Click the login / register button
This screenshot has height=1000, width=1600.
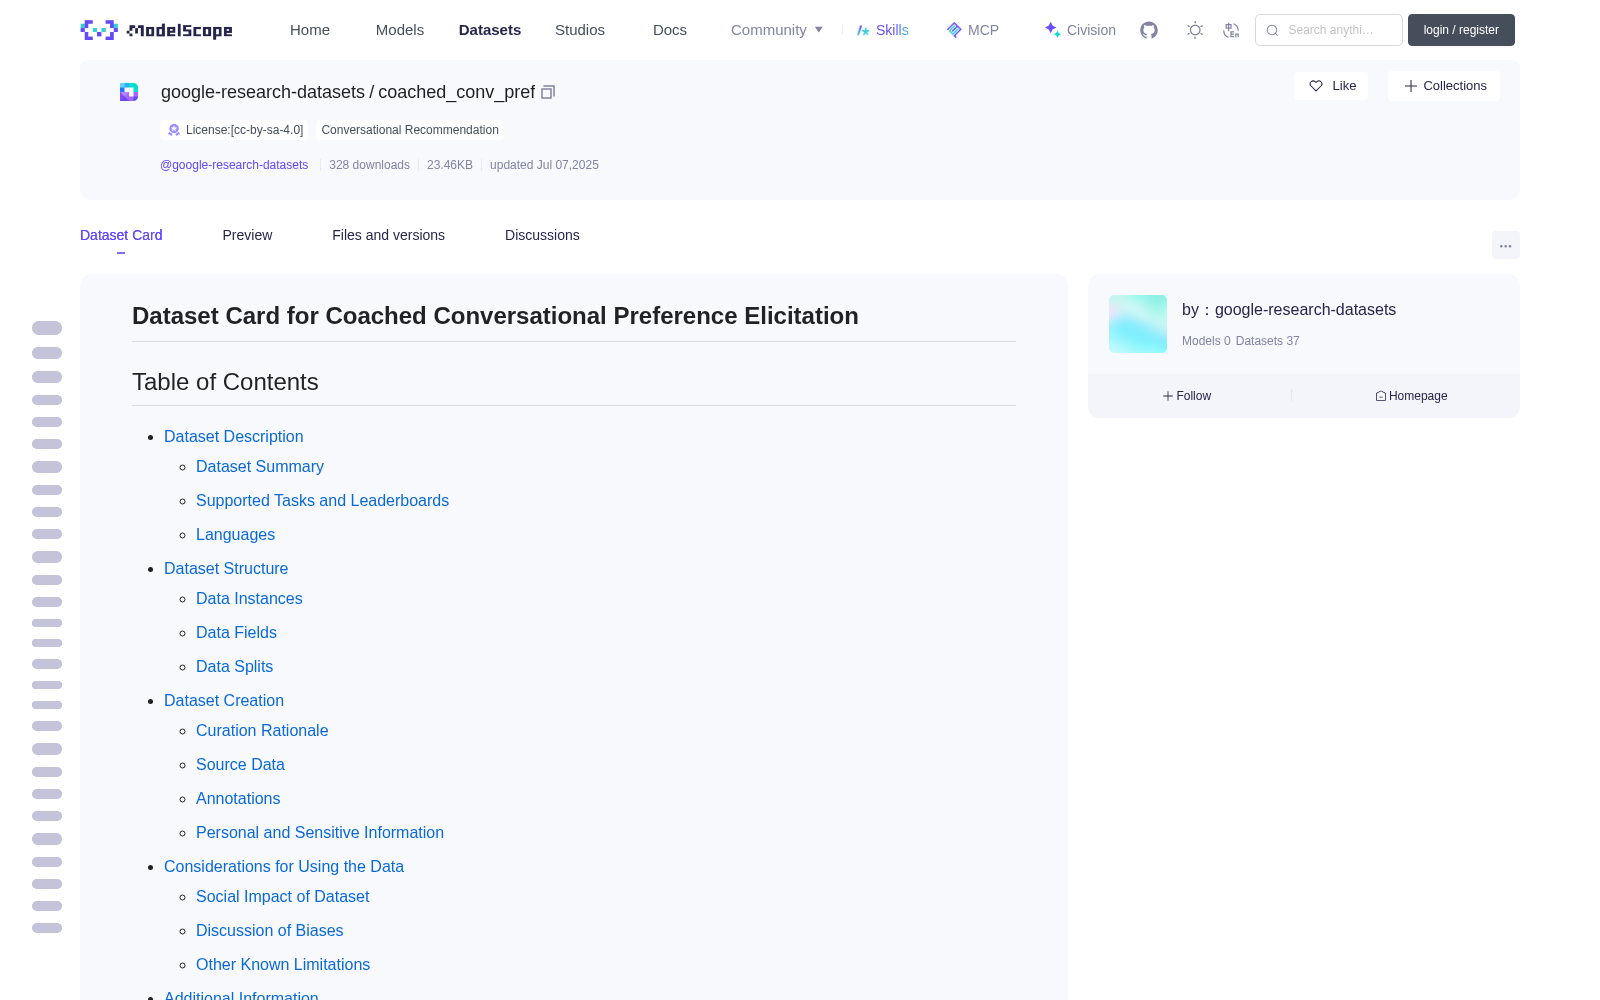[1461, 30]
